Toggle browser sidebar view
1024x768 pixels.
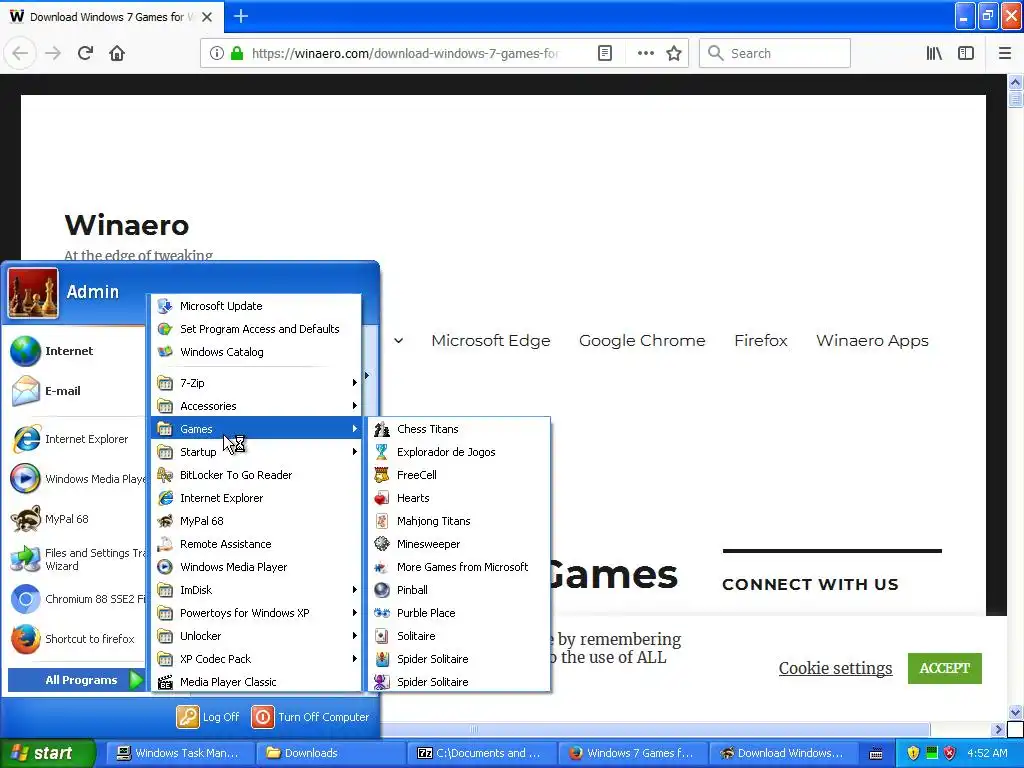point(966,53)
